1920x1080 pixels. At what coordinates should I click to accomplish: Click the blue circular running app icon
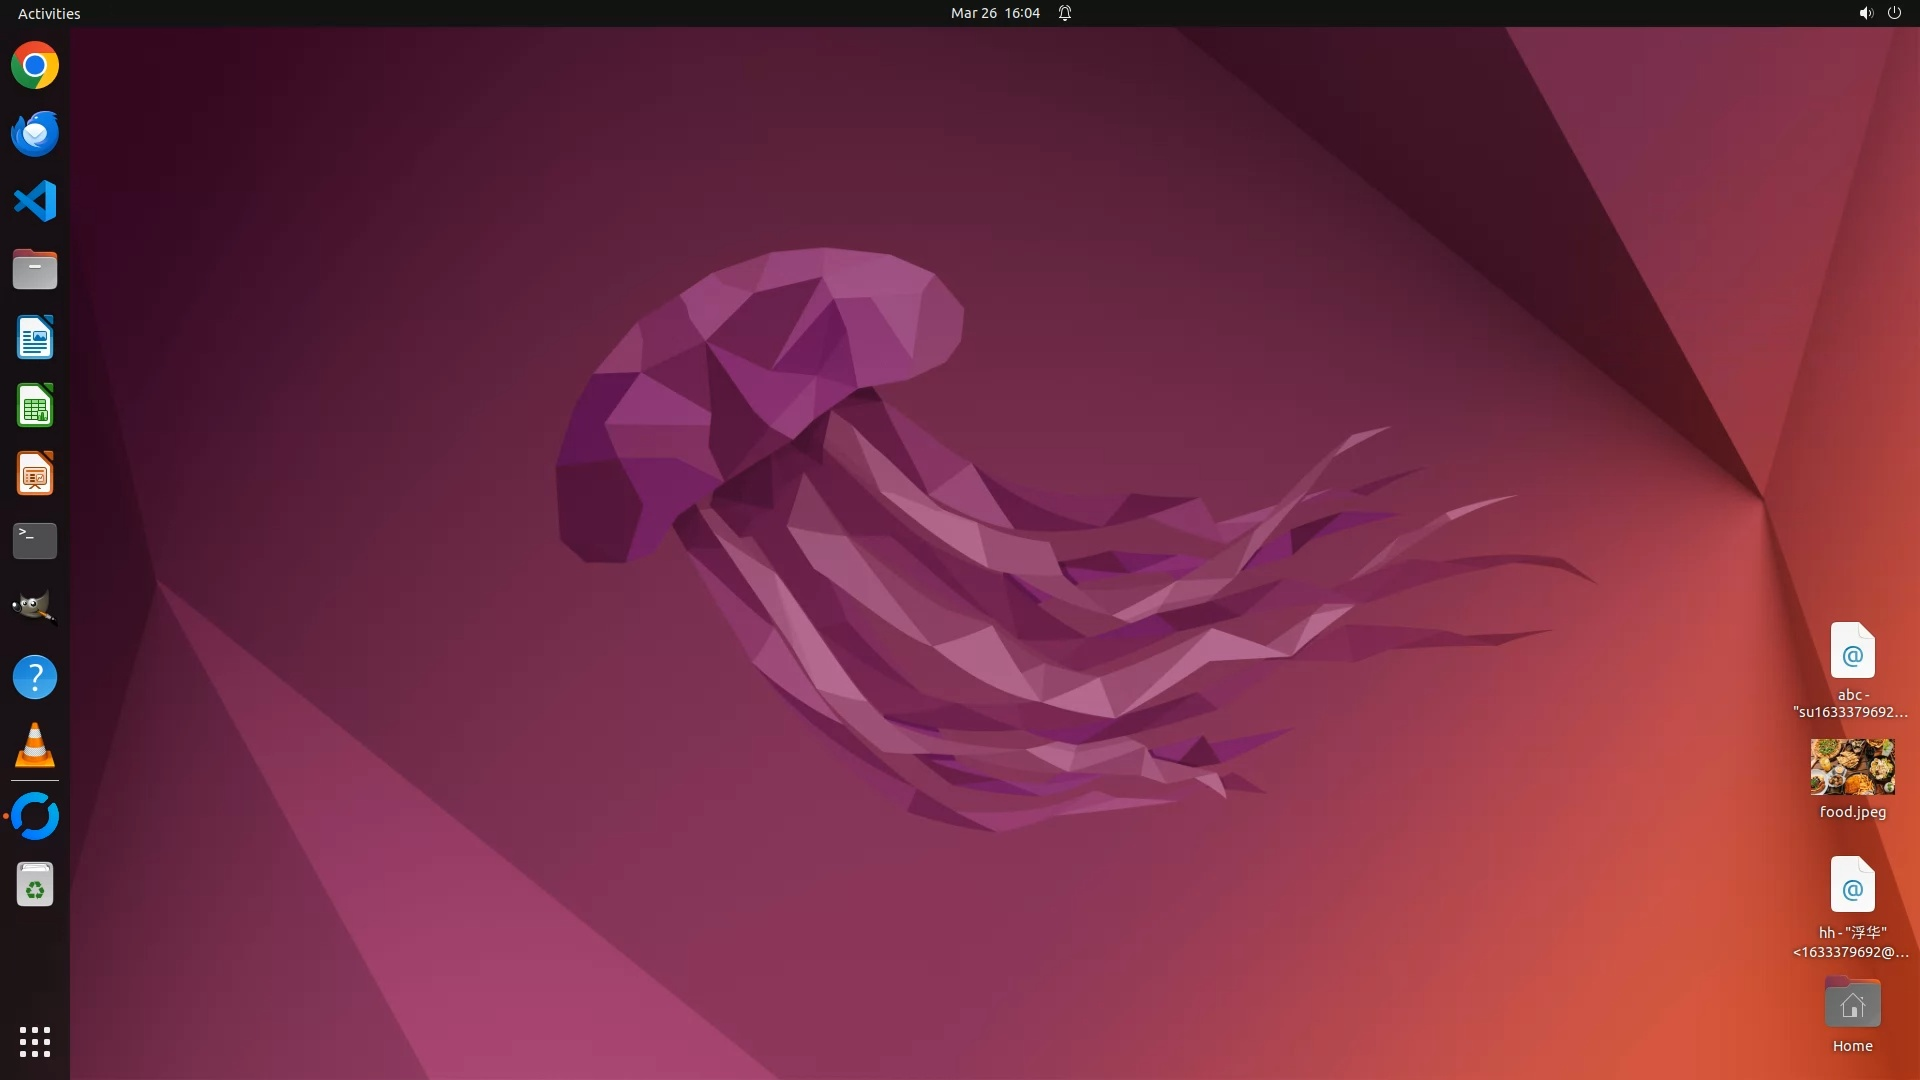tap(35, 816)
